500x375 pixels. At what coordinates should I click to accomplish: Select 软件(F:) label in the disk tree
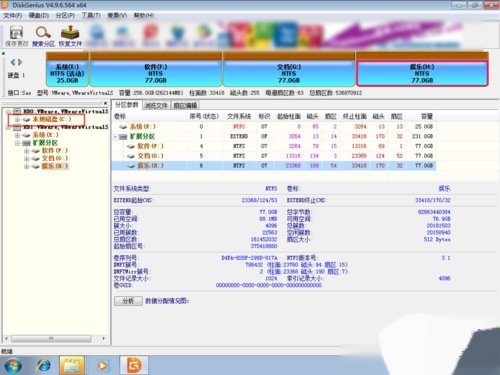[x=55, y=151]
